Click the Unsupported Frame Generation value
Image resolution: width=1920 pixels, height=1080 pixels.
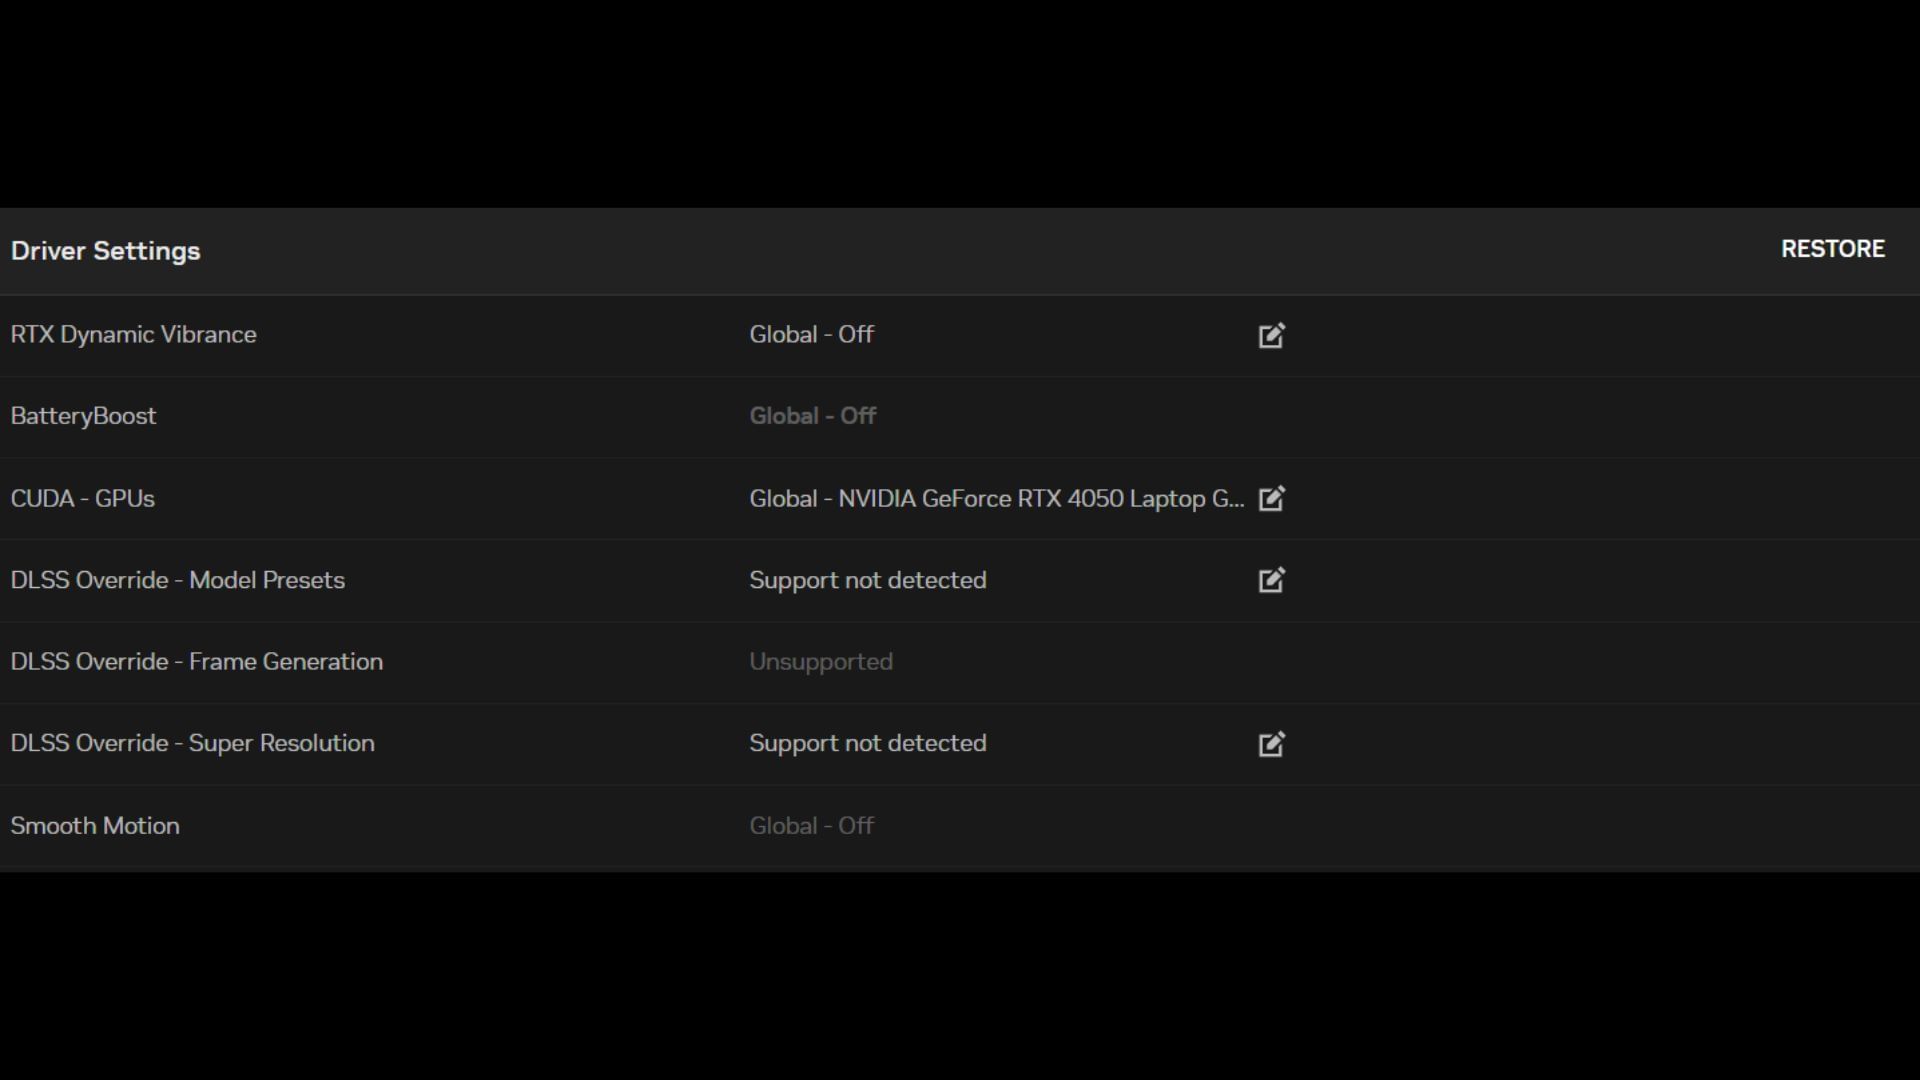820,662
